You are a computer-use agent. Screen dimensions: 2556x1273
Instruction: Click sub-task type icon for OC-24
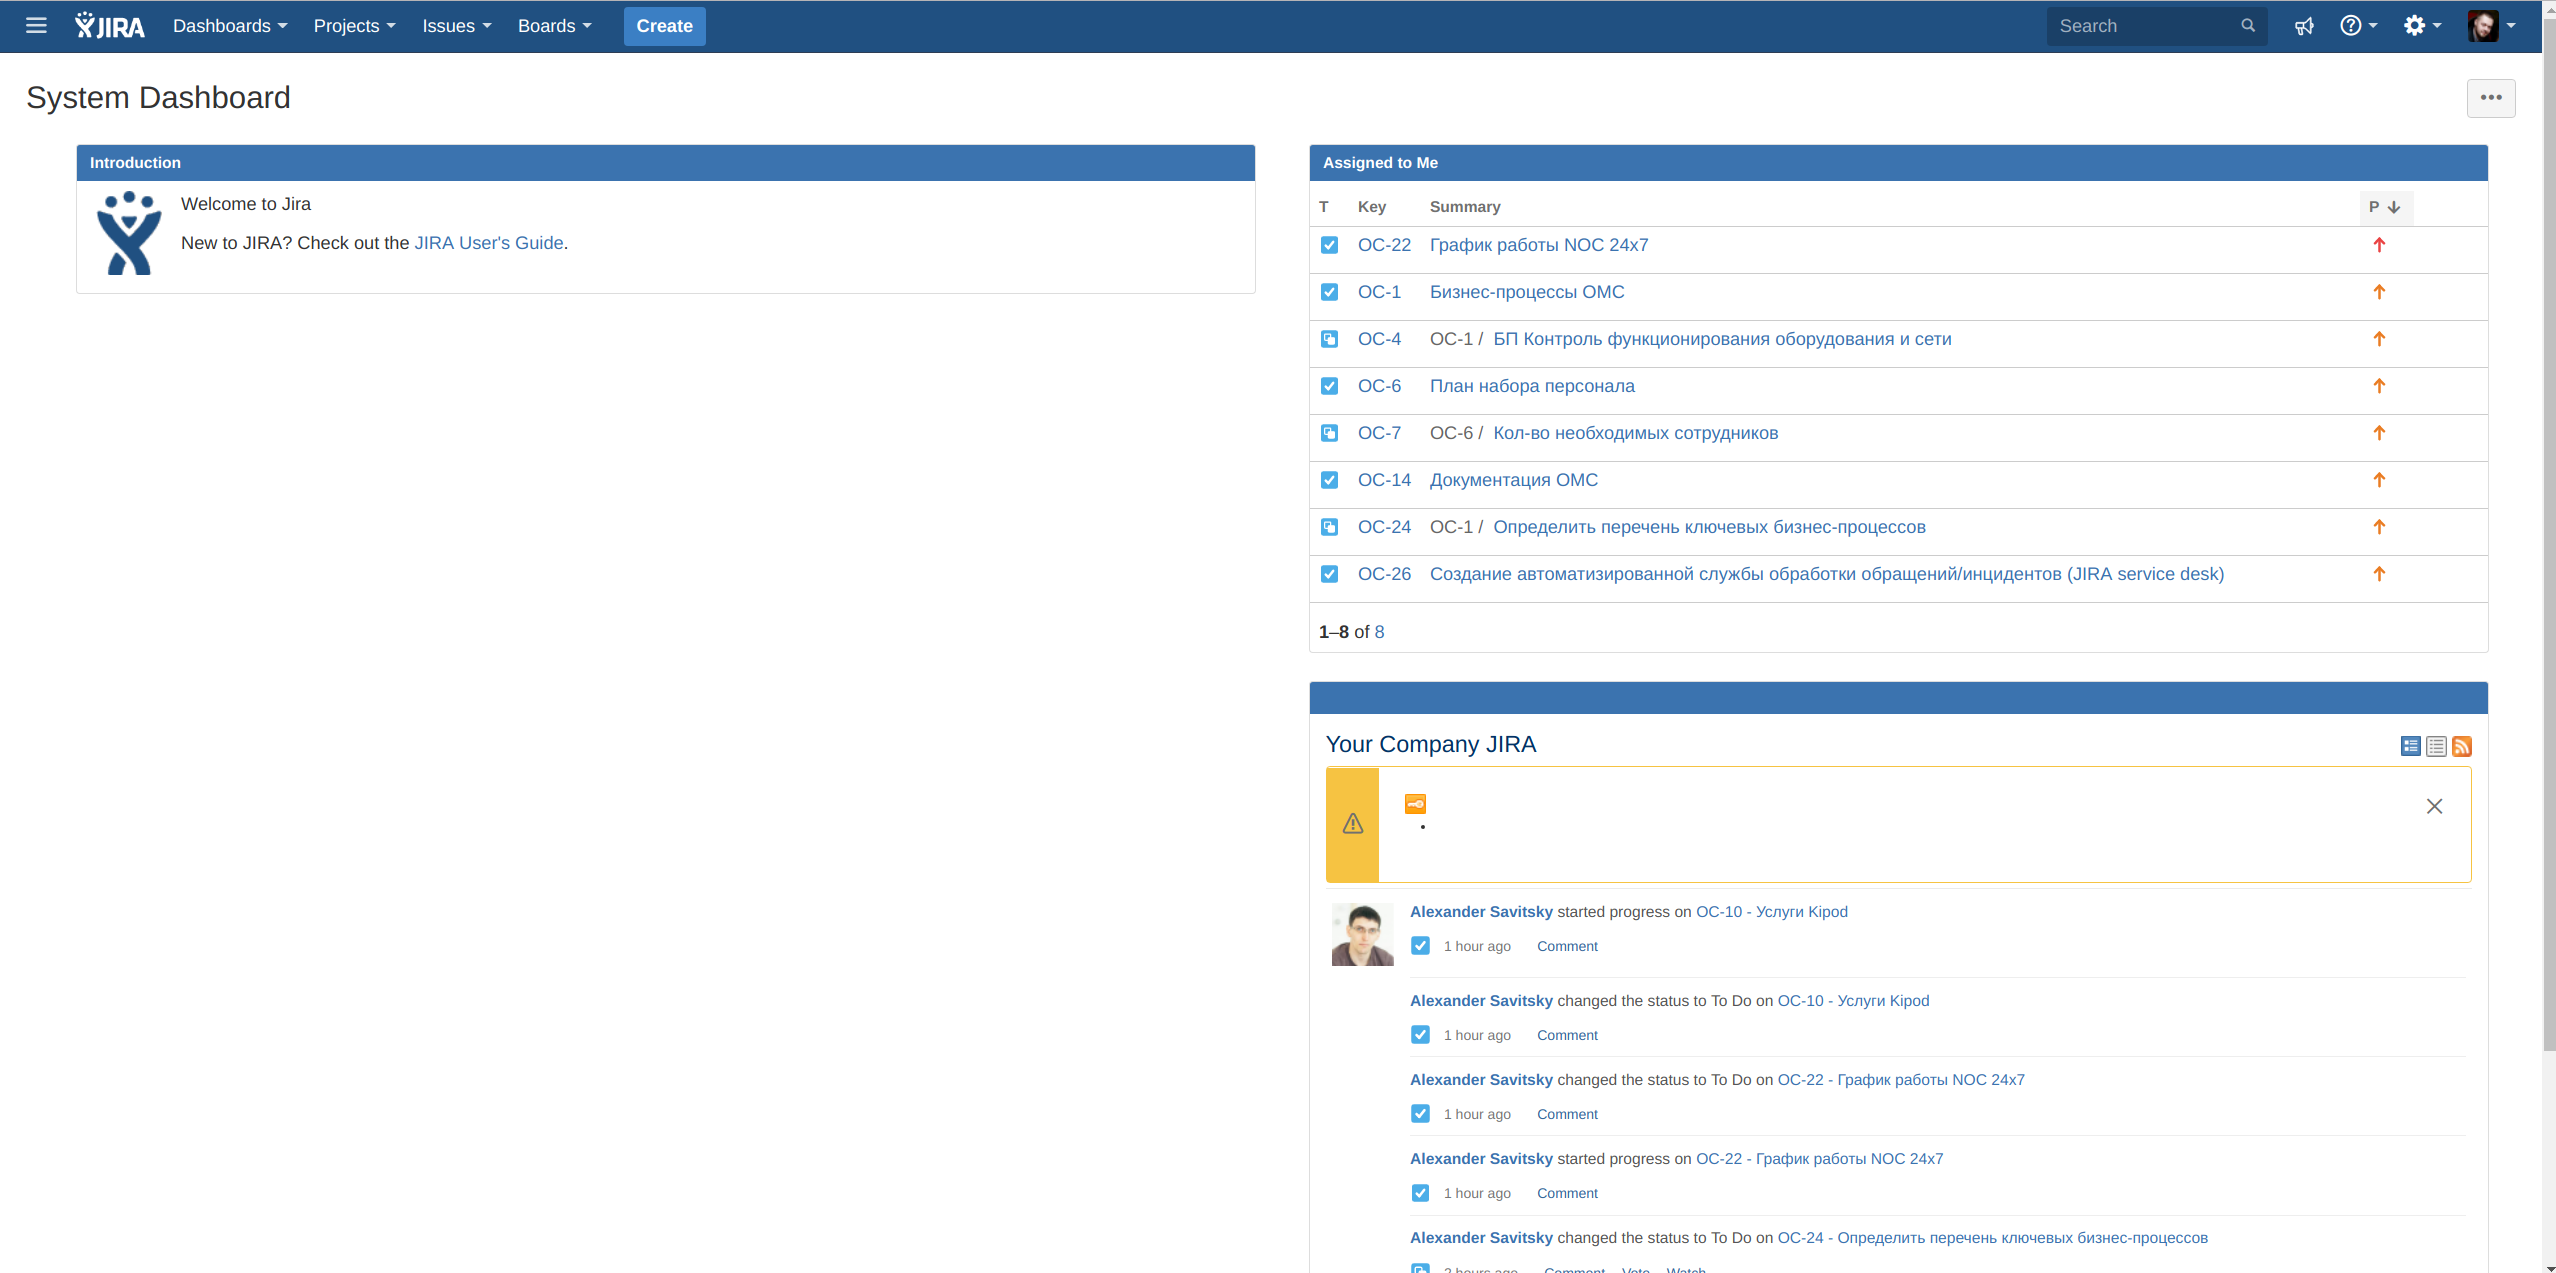[1329, 527]
